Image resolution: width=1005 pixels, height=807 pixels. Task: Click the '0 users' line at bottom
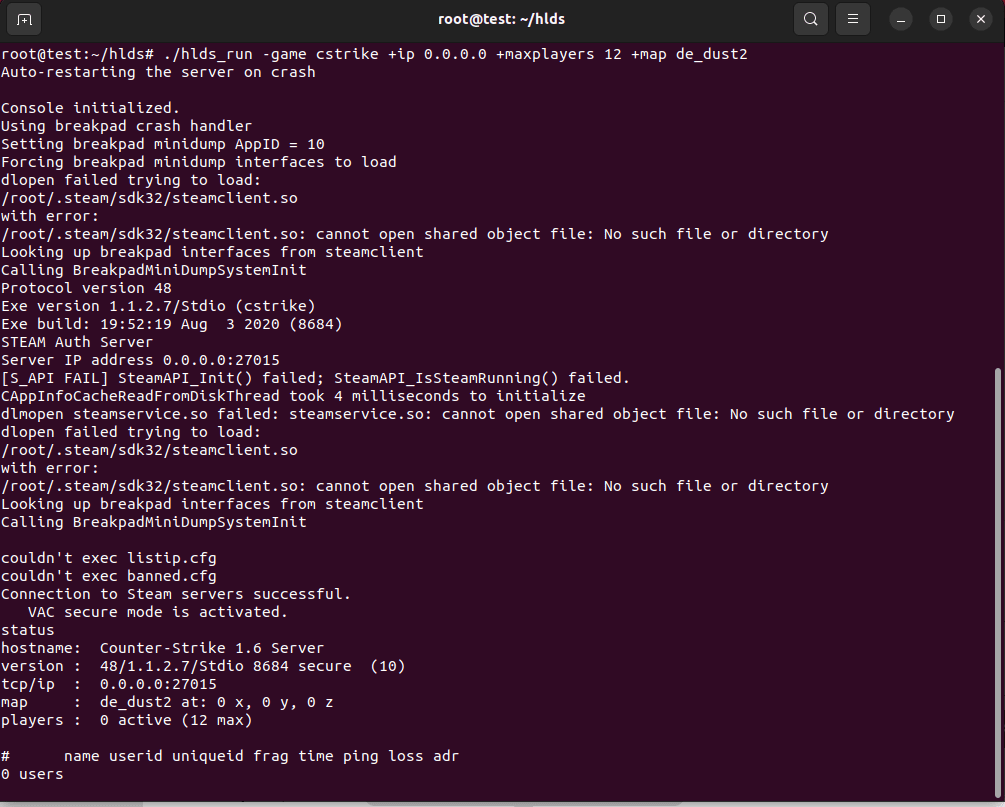click(32, 774)
